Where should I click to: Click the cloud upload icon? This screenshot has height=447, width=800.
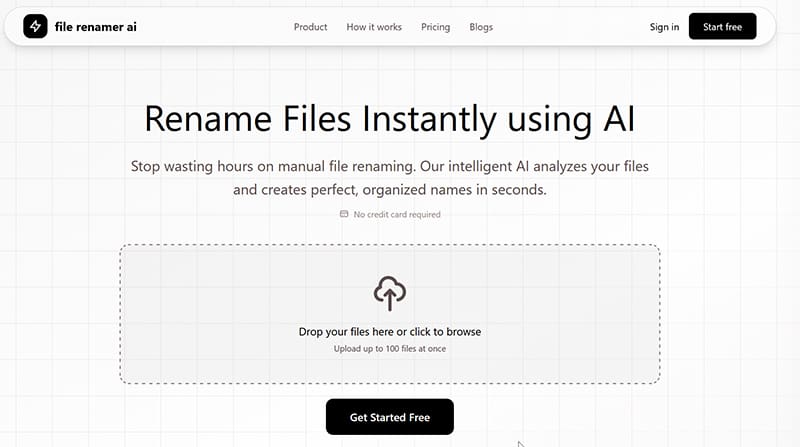390,292
